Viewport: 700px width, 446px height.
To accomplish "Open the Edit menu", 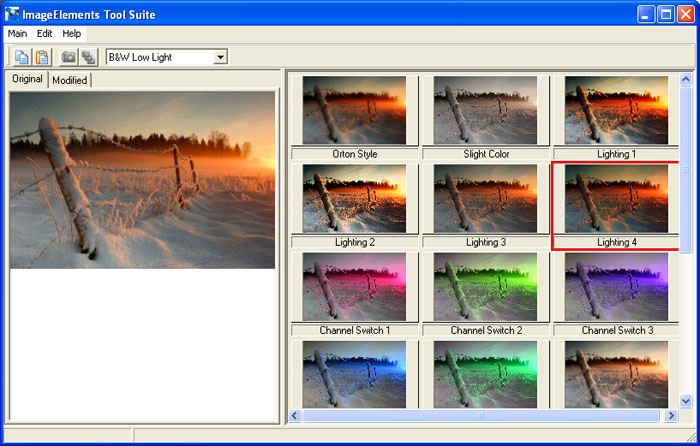I will tap(45, 33).
